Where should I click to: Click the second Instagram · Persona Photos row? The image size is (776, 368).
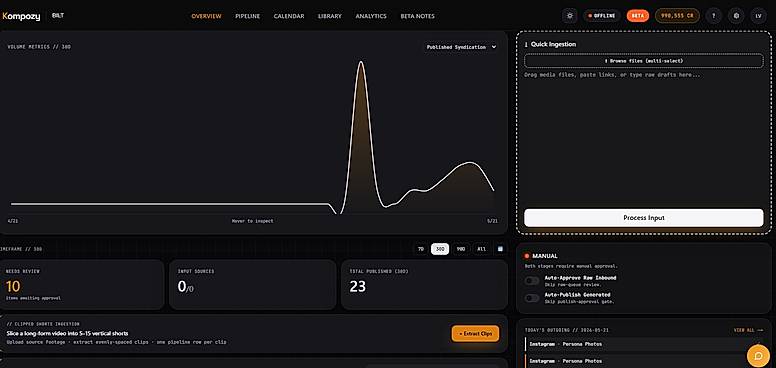pyautogui.click(x=643, y=361)
